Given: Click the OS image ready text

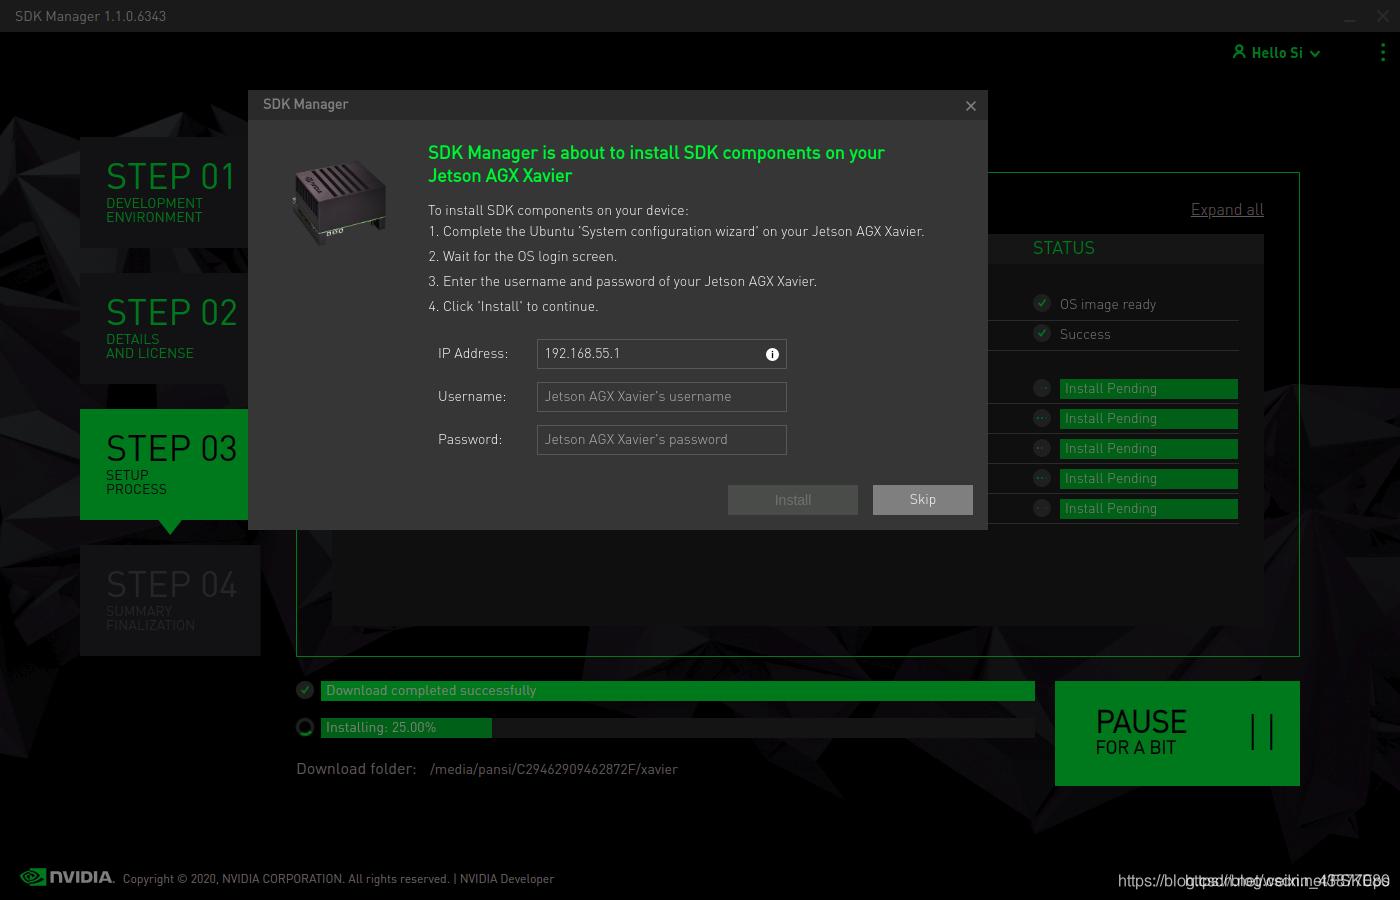Looking at the screenshot, I should coord(1108,305).
